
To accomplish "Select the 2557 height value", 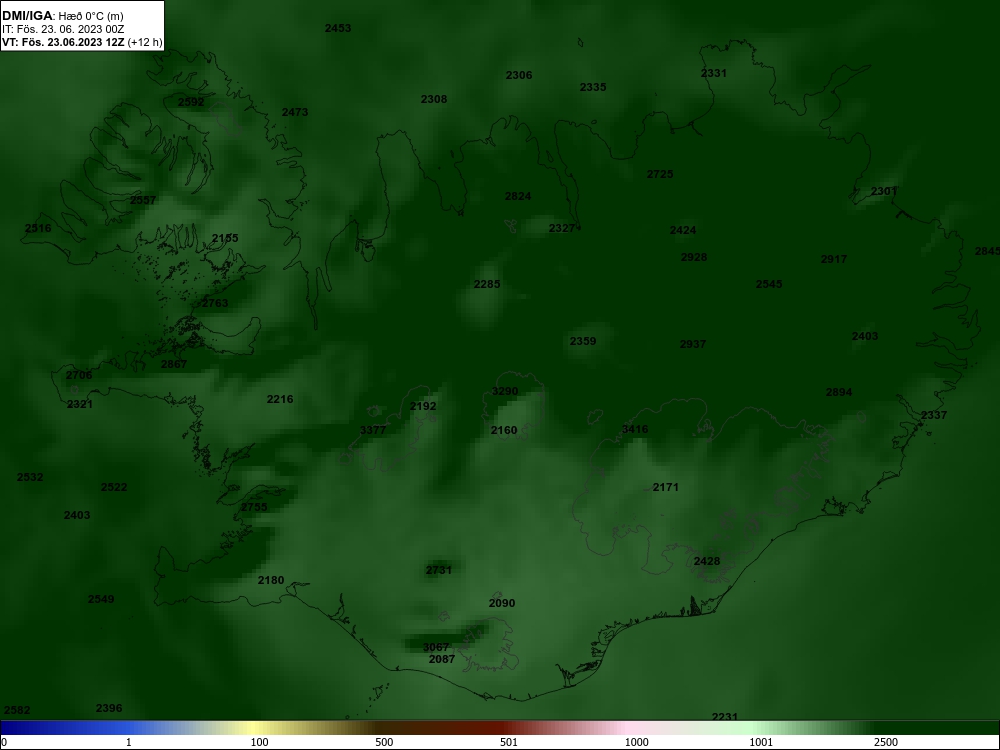I will coord(143,200).
